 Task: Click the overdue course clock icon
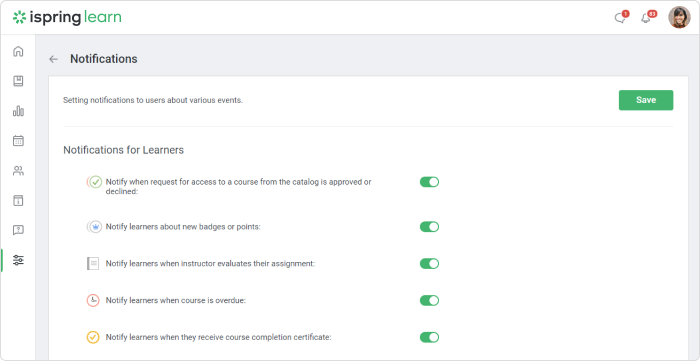click(93, 300)
